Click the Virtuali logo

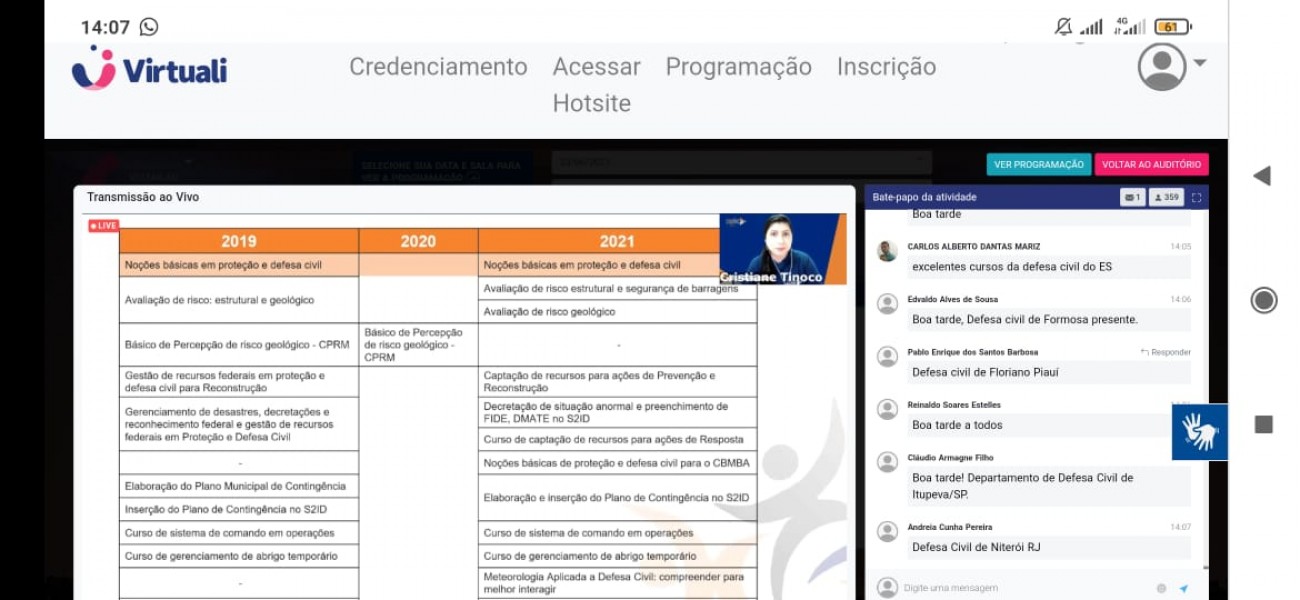[x=149, y=70]
